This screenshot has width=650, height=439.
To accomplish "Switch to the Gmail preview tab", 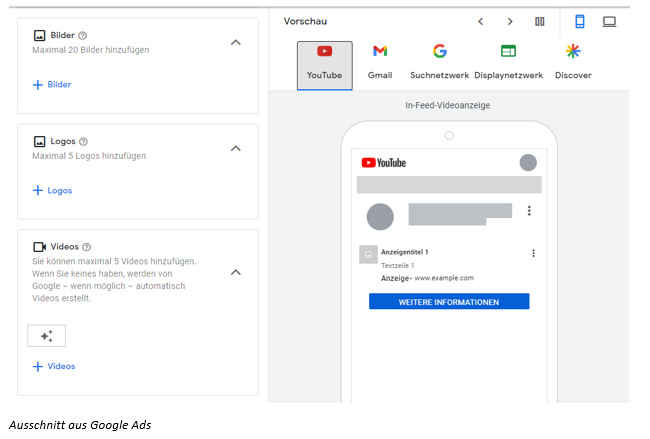I will coord(380,63).
